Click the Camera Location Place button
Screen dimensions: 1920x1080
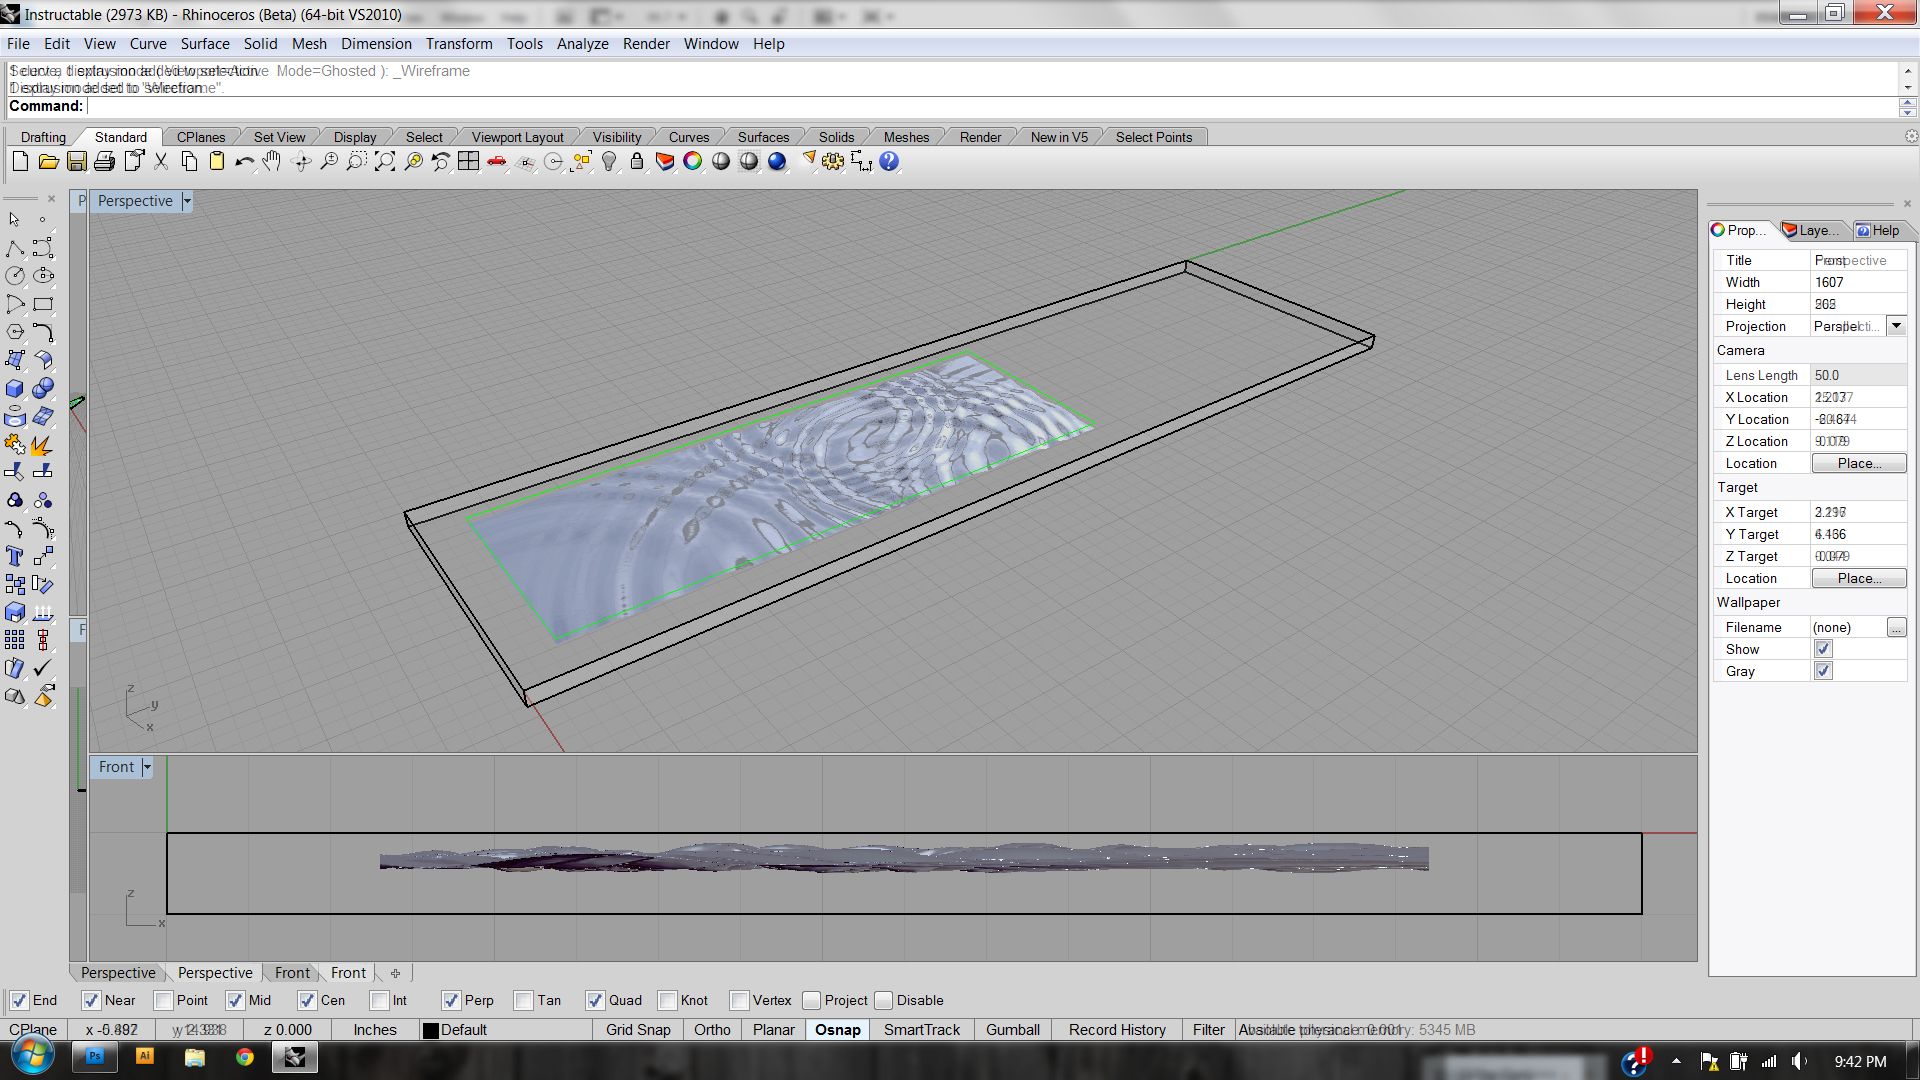pyautogui.click(x=1858, y=463)
